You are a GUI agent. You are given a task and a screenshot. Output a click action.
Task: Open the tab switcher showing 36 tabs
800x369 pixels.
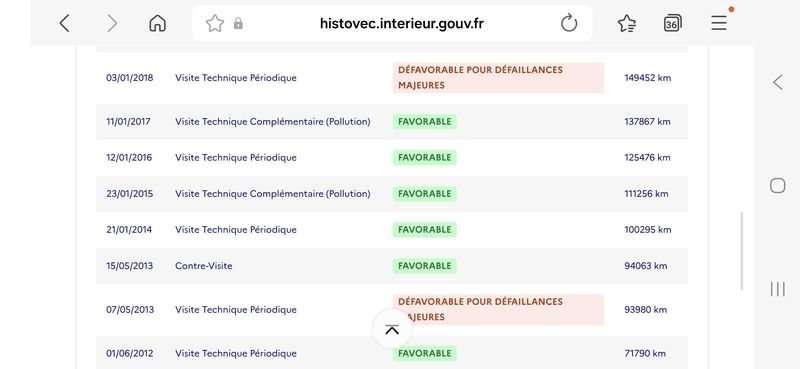(672, 23)
